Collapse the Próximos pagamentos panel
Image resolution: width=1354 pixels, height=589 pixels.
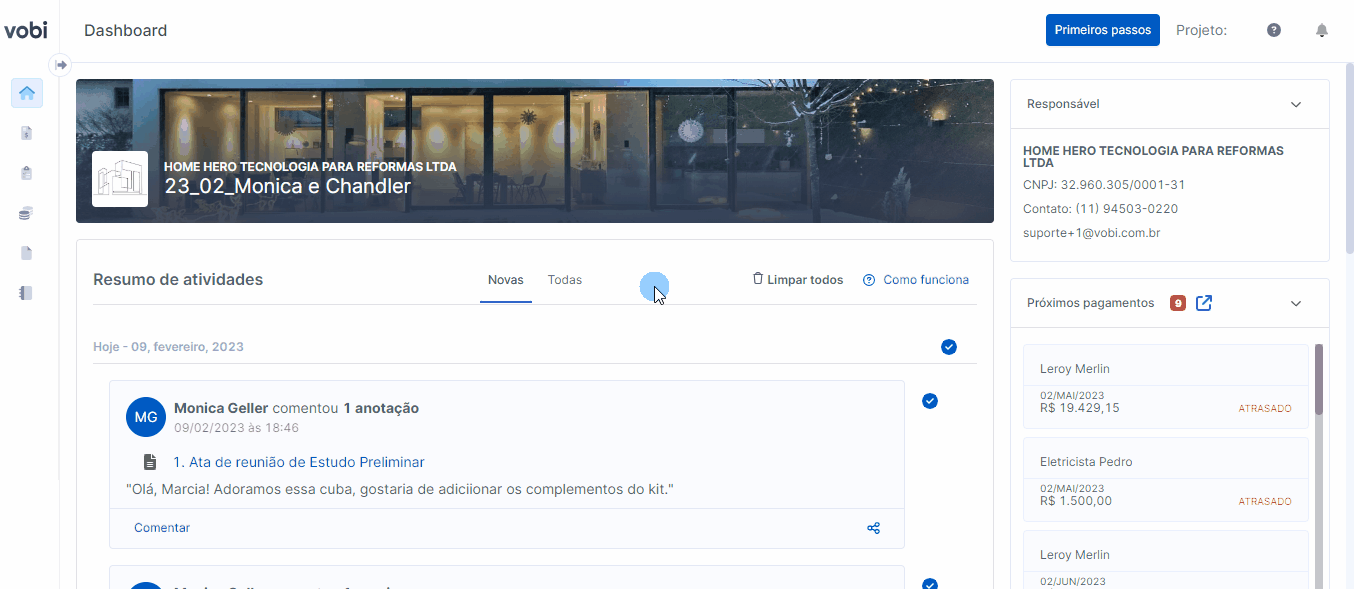[x=1296, y=303]
